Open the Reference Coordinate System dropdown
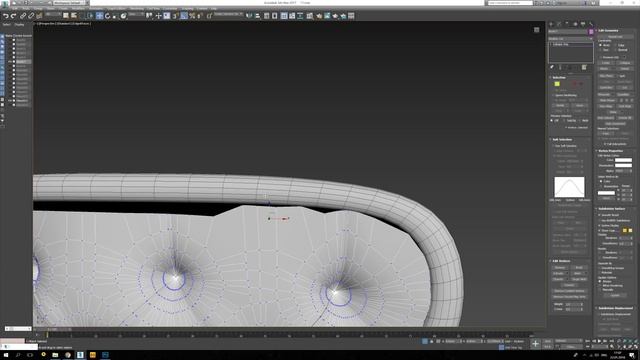Image resolution: width=640 pixels, height=360 pixels. pyautogui.click(x=136, y=15)
